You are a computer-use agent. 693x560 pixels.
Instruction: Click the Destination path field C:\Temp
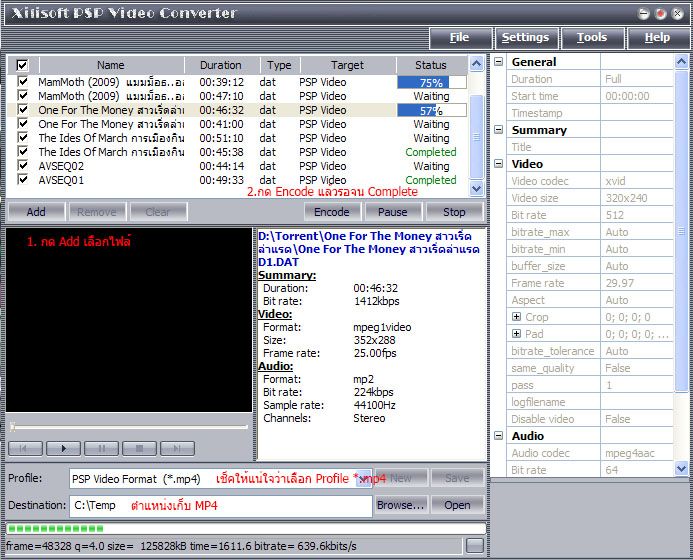click(221, 506)
